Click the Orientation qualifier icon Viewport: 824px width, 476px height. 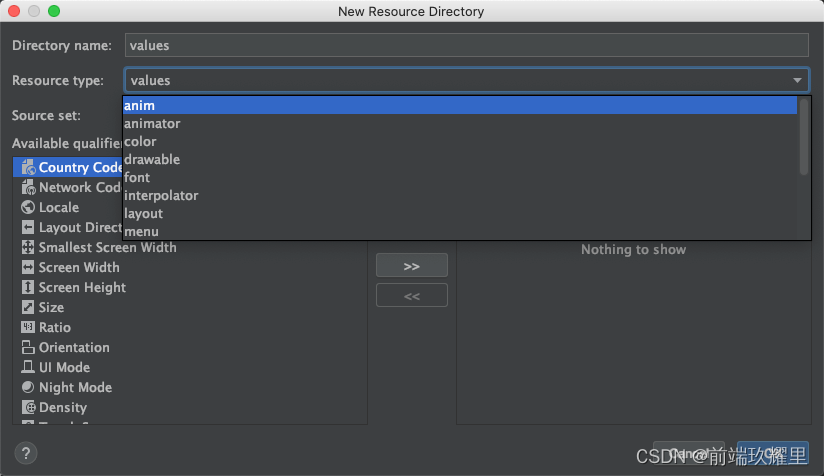28,347
